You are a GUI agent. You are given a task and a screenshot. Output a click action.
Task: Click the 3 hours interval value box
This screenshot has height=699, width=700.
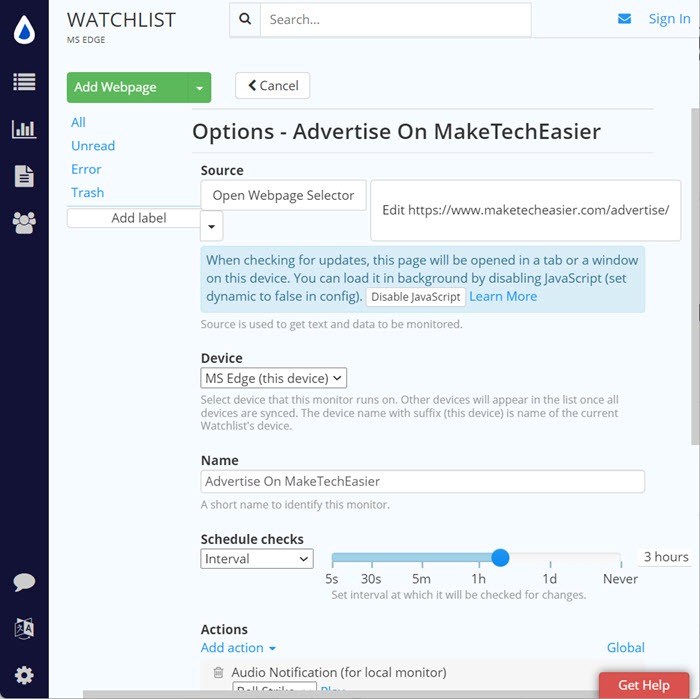coord(665,557)
